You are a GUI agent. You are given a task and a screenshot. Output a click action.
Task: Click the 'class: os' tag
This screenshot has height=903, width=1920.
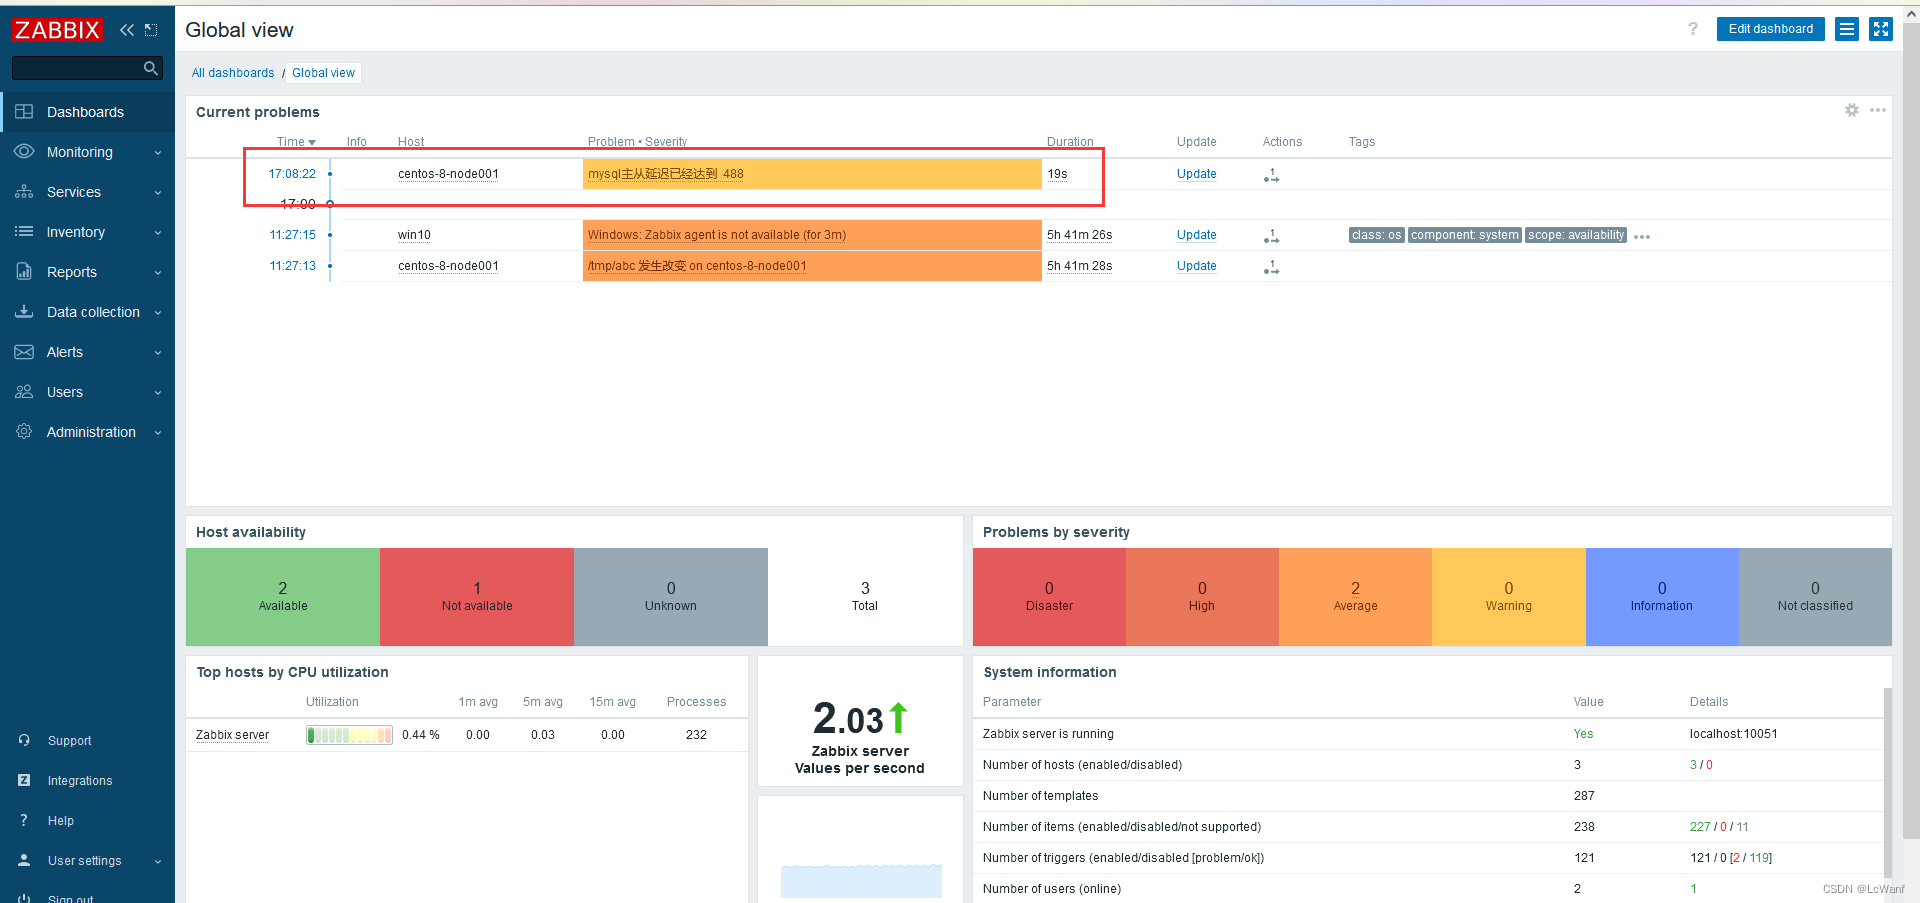(x=1376, y=235)
